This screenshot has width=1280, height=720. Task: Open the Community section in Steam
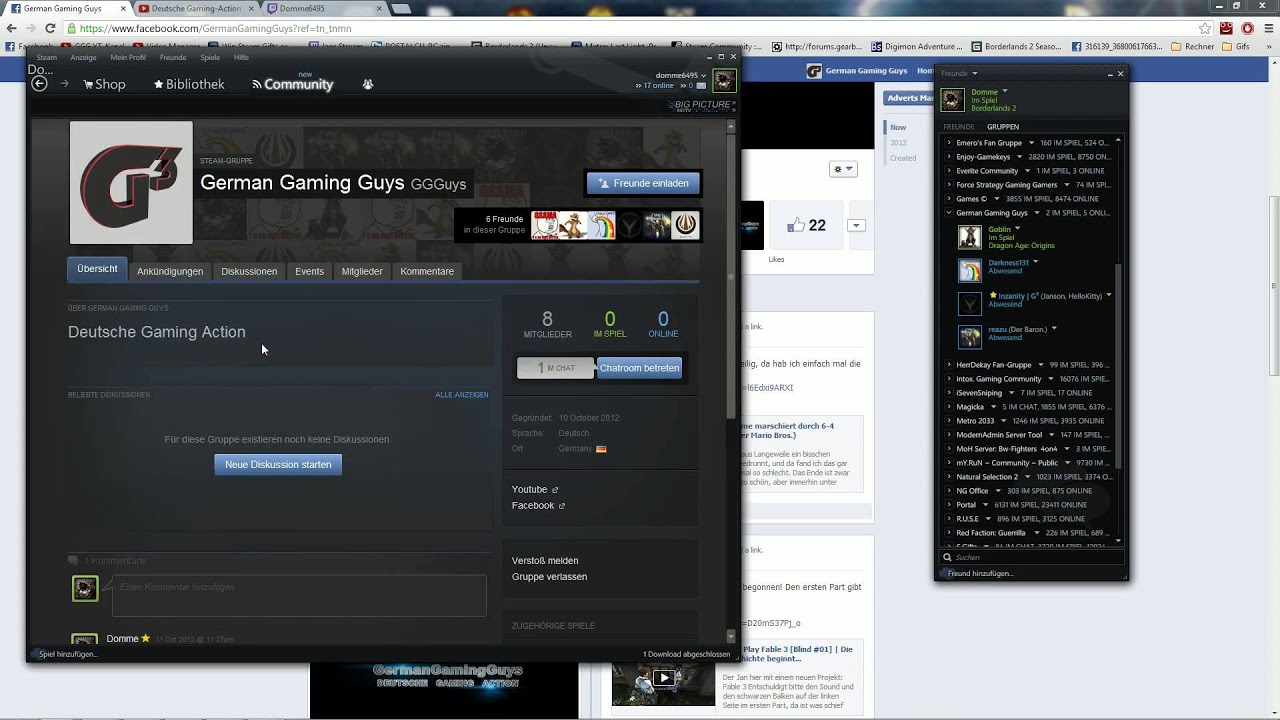(292, 85)
